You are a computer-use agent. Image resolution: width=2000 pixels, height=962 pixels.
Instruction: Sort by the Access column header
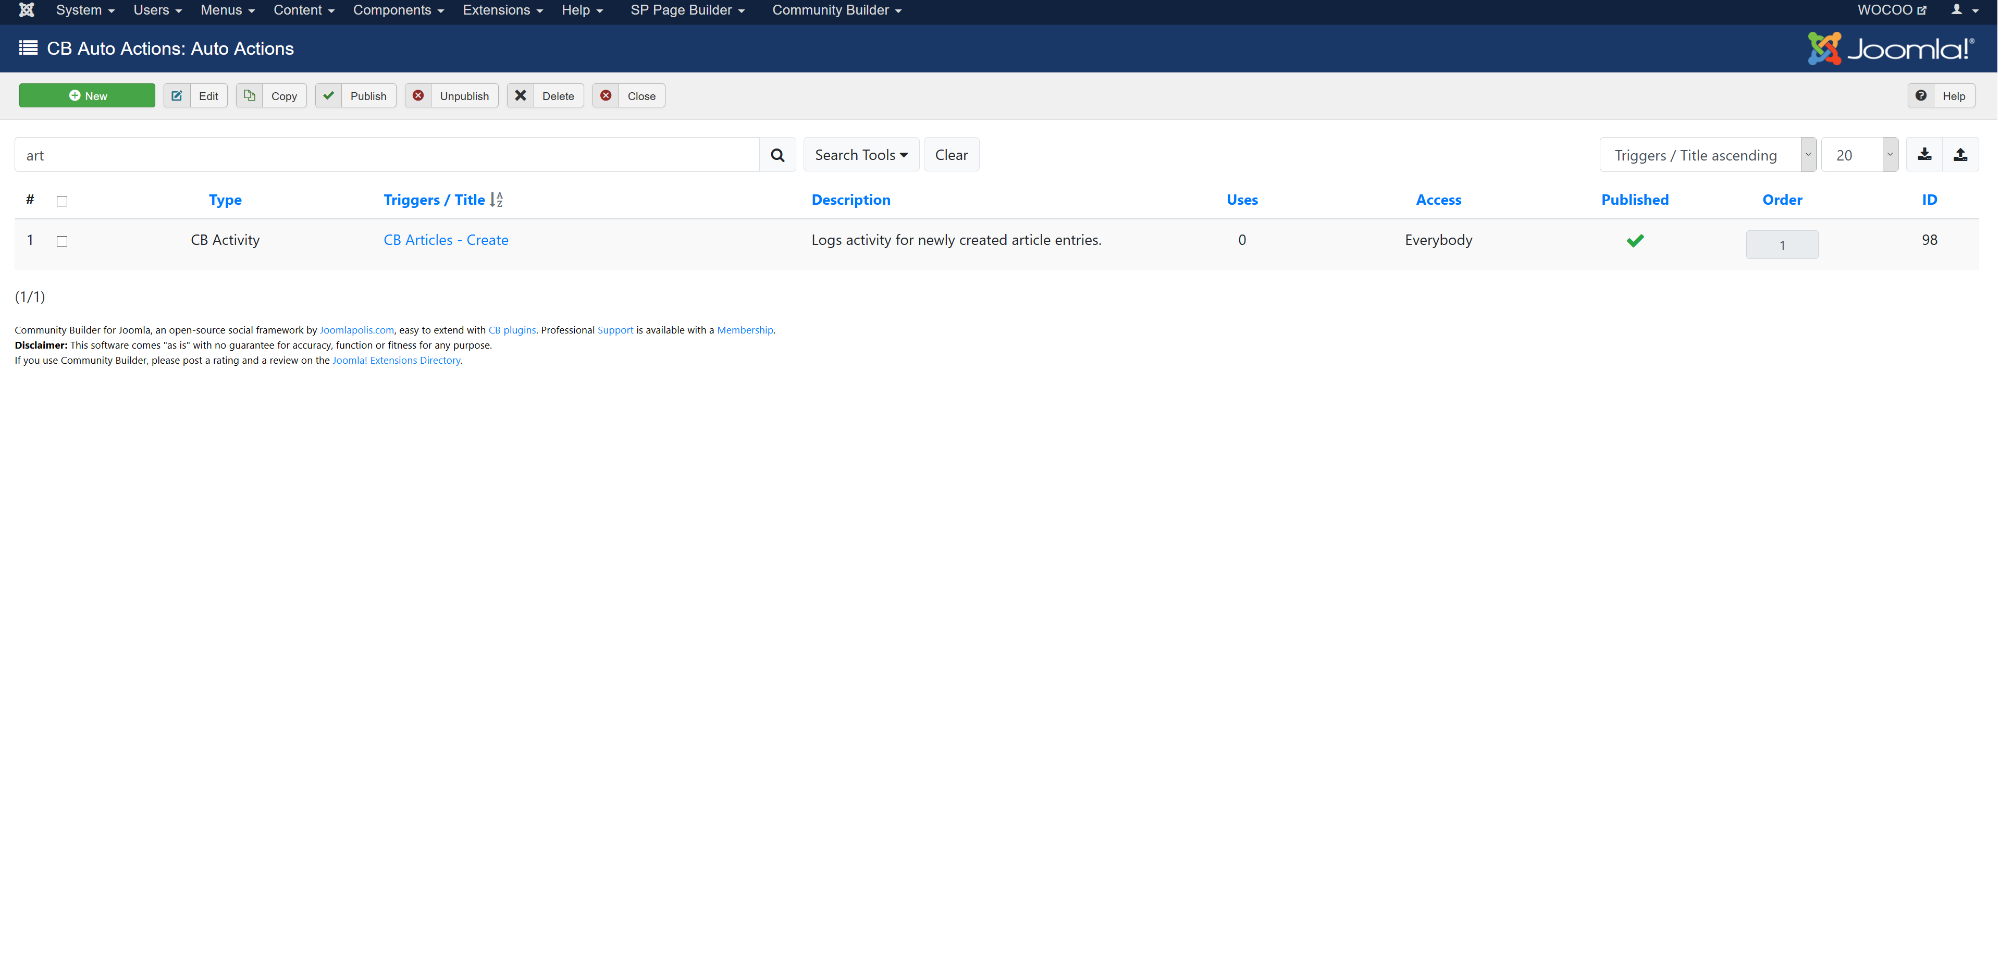(x=1438, y=200)
